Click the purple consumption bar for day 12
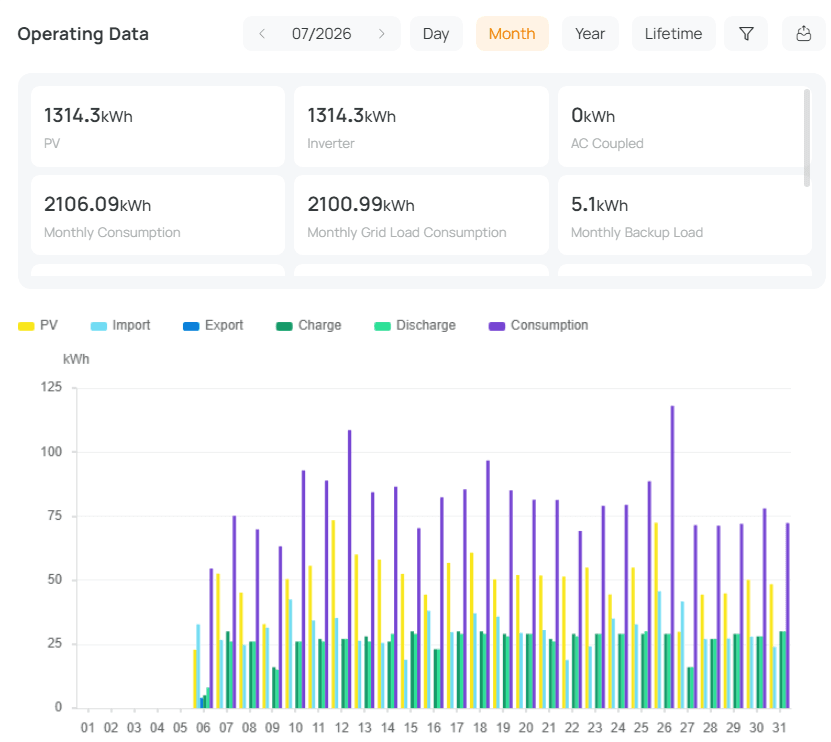 (349, 569)
